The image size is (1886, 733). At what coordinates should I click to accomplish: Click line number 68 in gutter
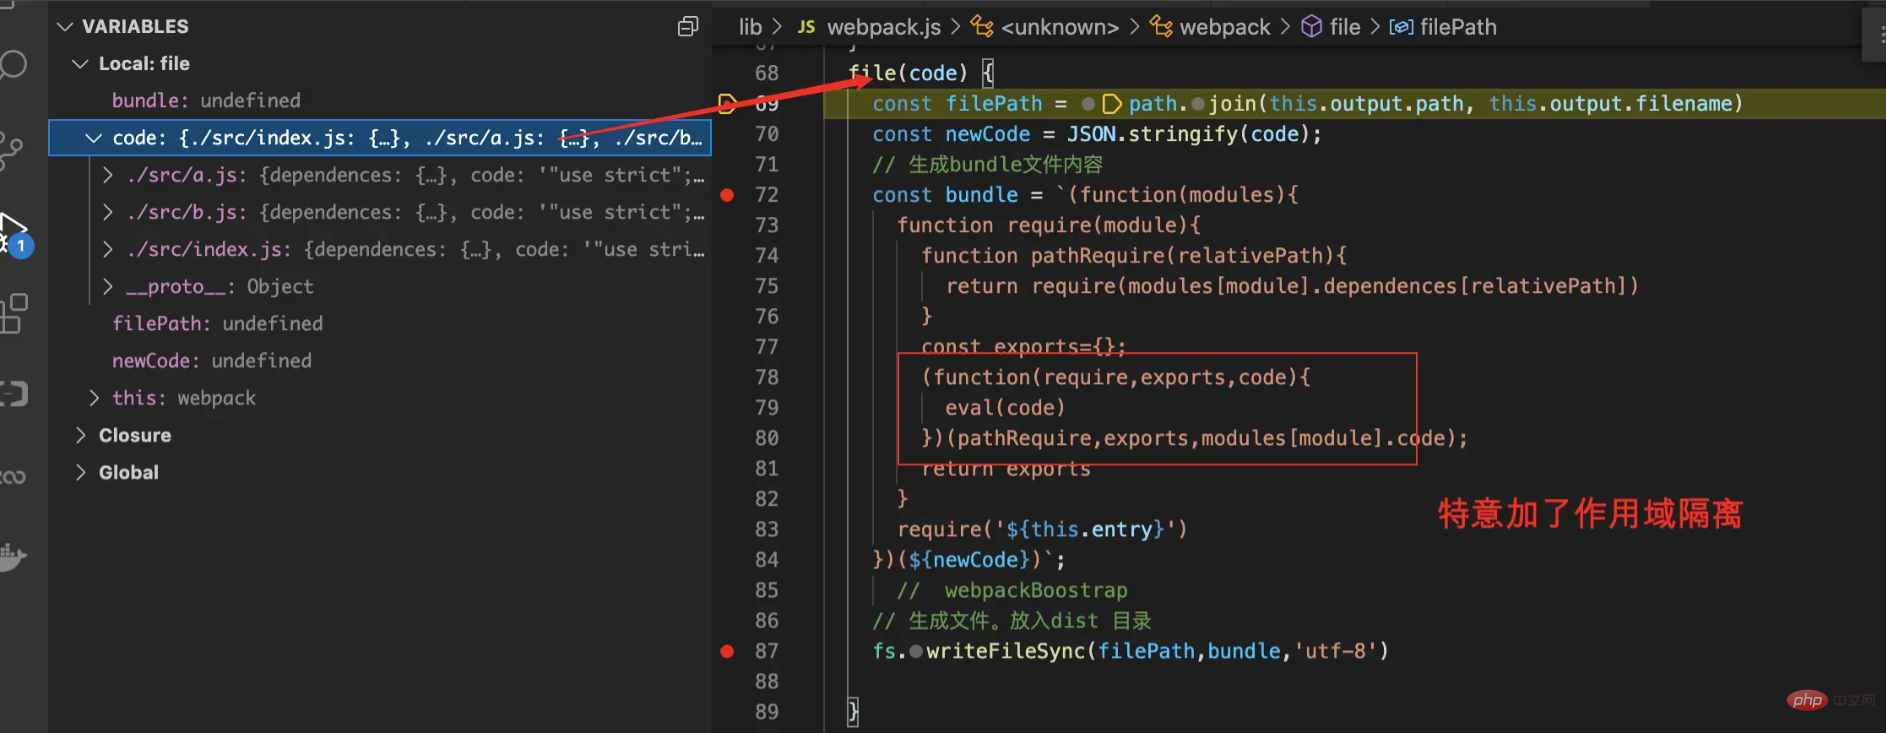(767, 73)
